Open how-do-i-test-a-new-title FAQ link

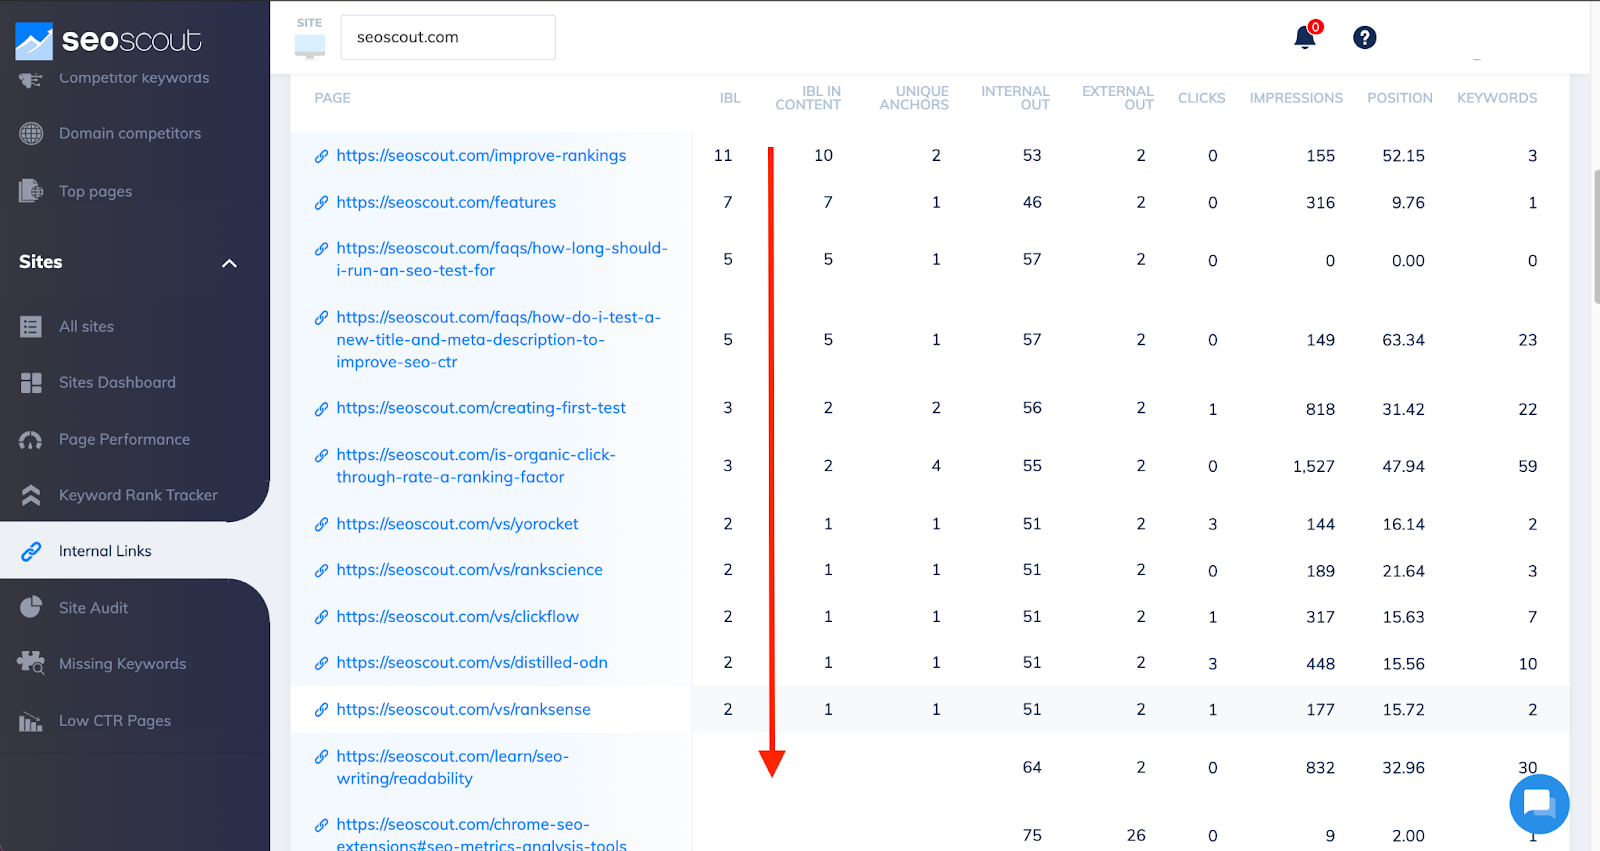(x=499, y=340)
